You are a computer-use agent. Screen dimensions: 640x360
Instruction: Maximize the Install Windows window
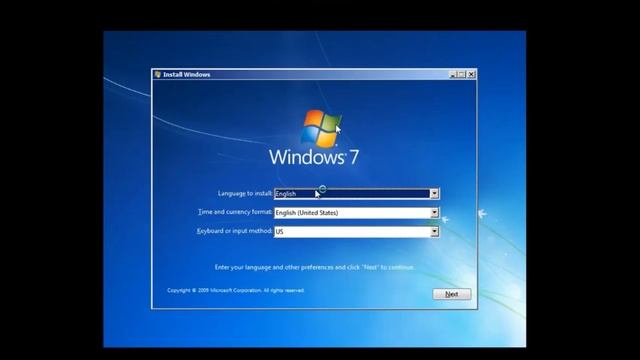point(462,74)
